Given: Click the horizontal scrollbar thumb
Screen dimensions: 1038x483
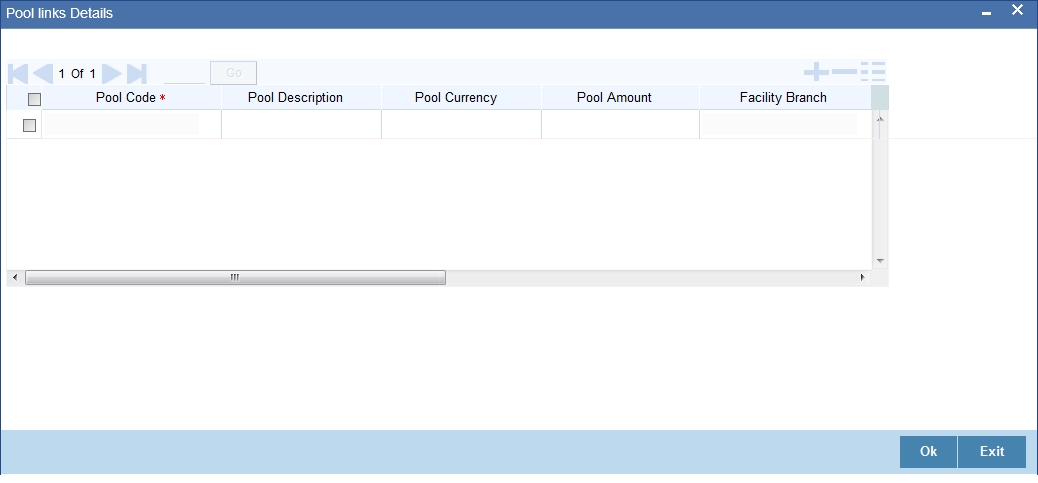Looking at the screenshot, I should tap(235, 277).
